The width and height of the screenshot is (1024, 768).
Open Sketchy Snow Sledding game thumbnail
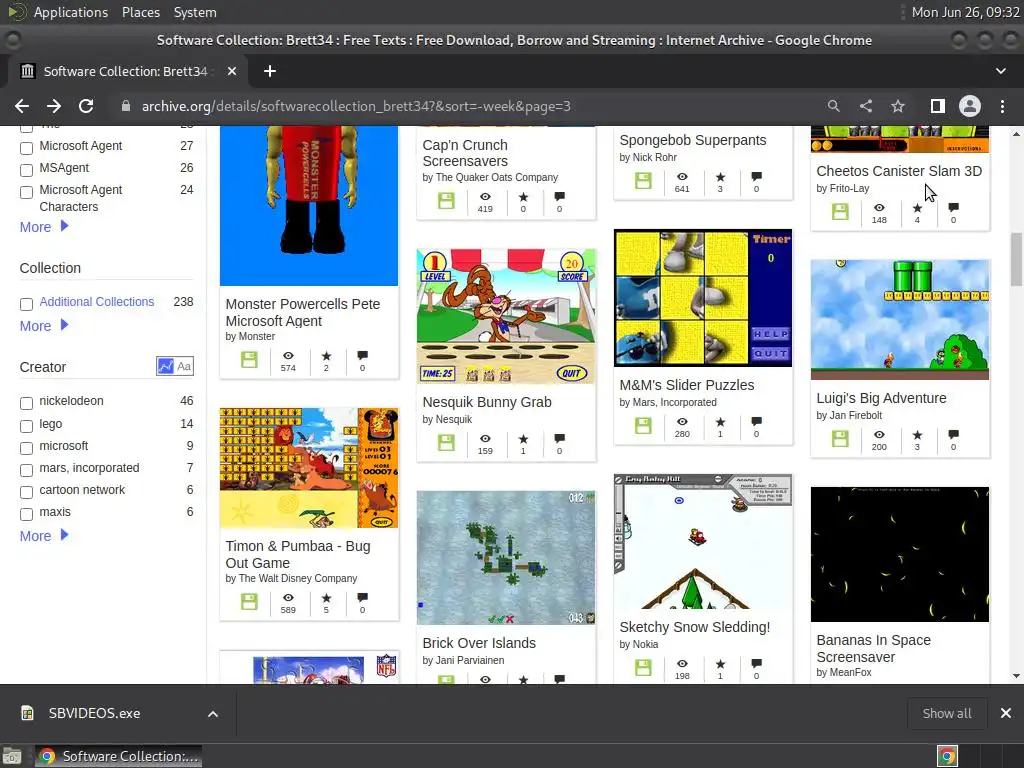(x=703, y=542)
